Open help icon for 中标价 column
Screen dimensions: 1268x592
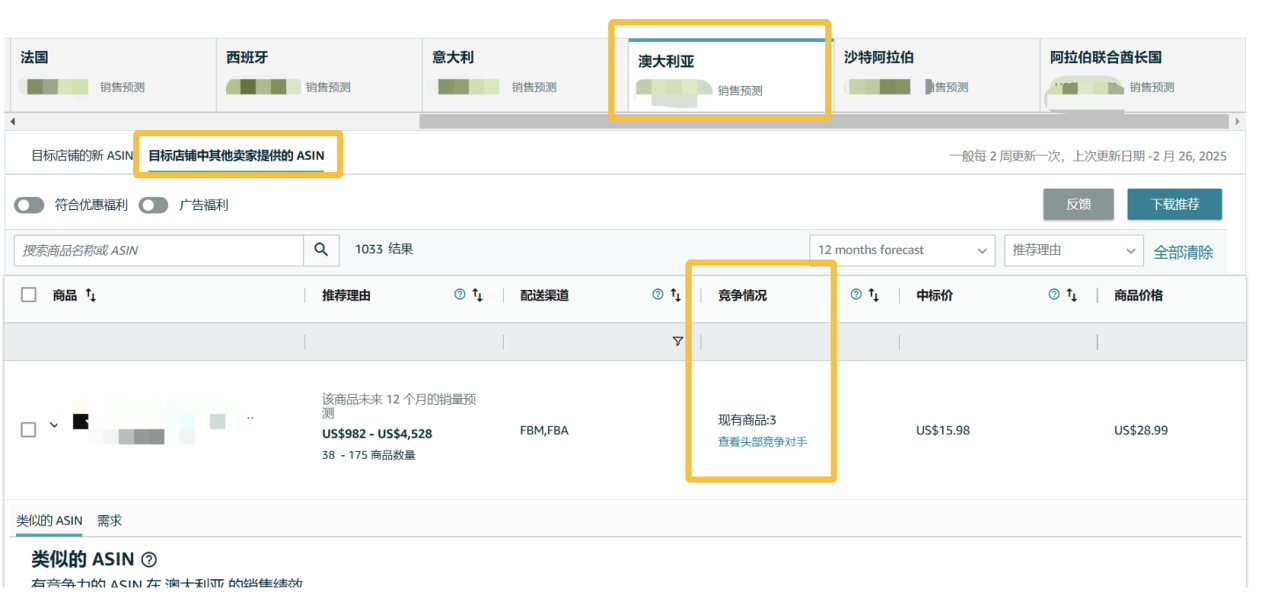pos(1054,295)
